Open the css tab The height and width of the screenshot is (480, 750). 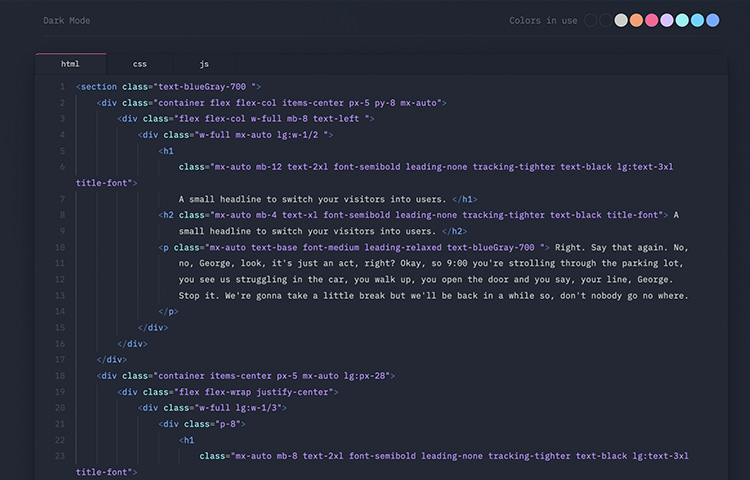140,64
